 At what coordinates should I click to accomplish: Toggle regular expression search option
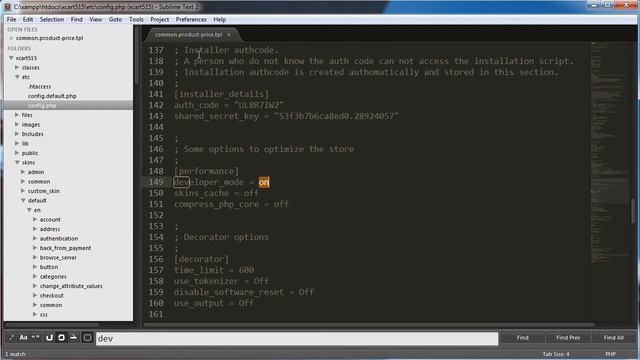[x=11, y=338]
